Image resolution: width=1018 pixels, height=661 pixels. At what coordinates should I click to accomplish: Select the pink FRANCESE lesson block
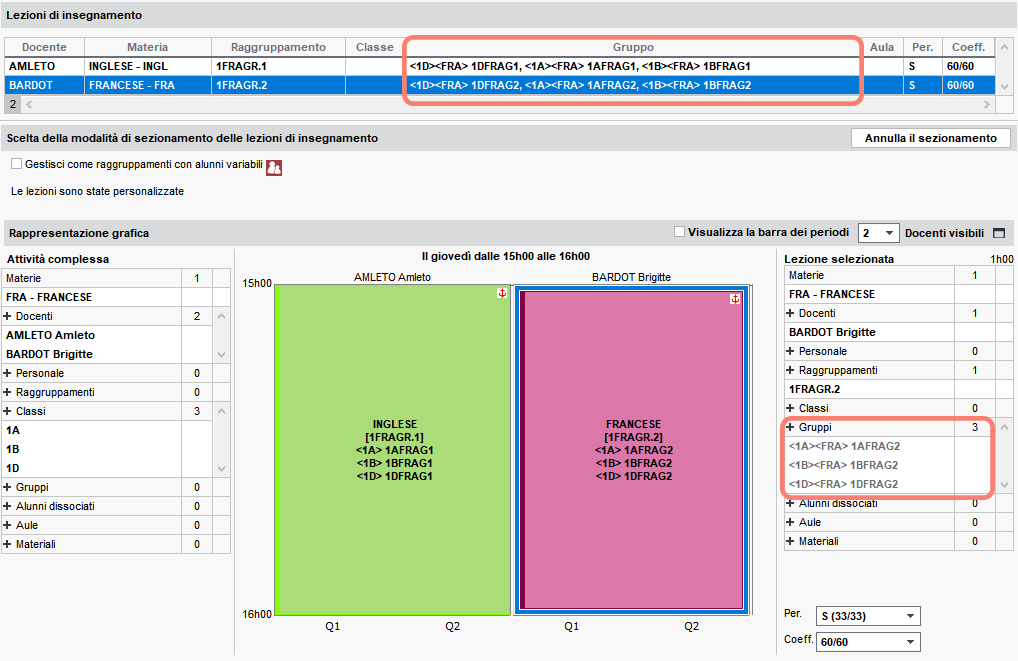click(x=633, y=450)
